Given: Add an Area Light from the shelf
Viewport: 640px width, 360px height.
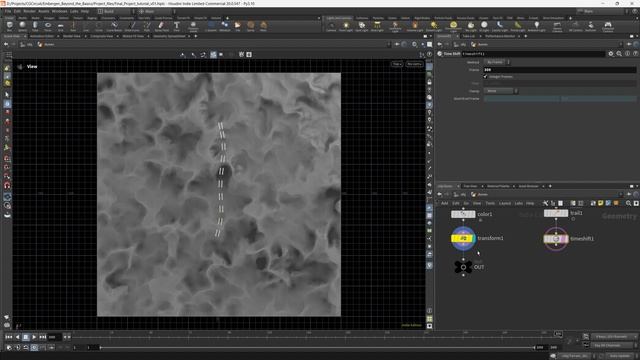Looking at the screenshot, I should tap(377, 27).
